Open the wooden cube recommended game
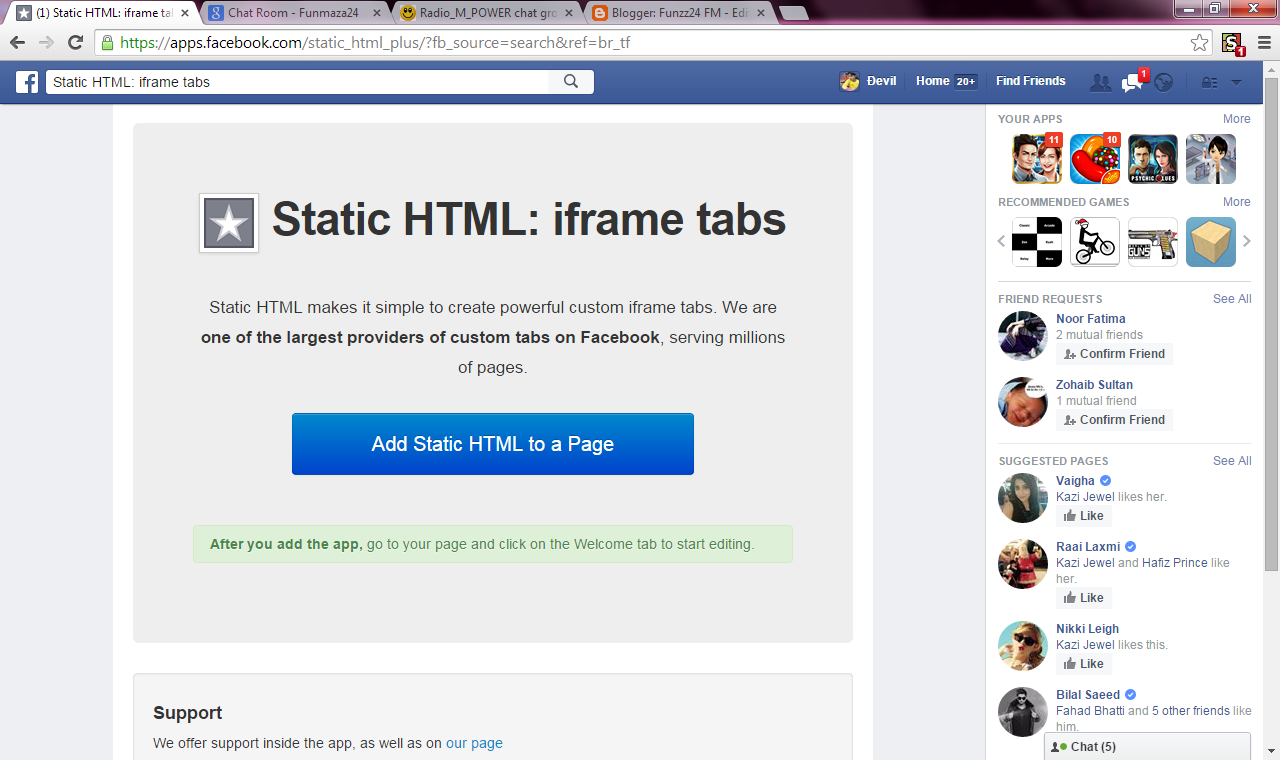Viewport: 1280px width, 760px height. [x=1211, y=242]
